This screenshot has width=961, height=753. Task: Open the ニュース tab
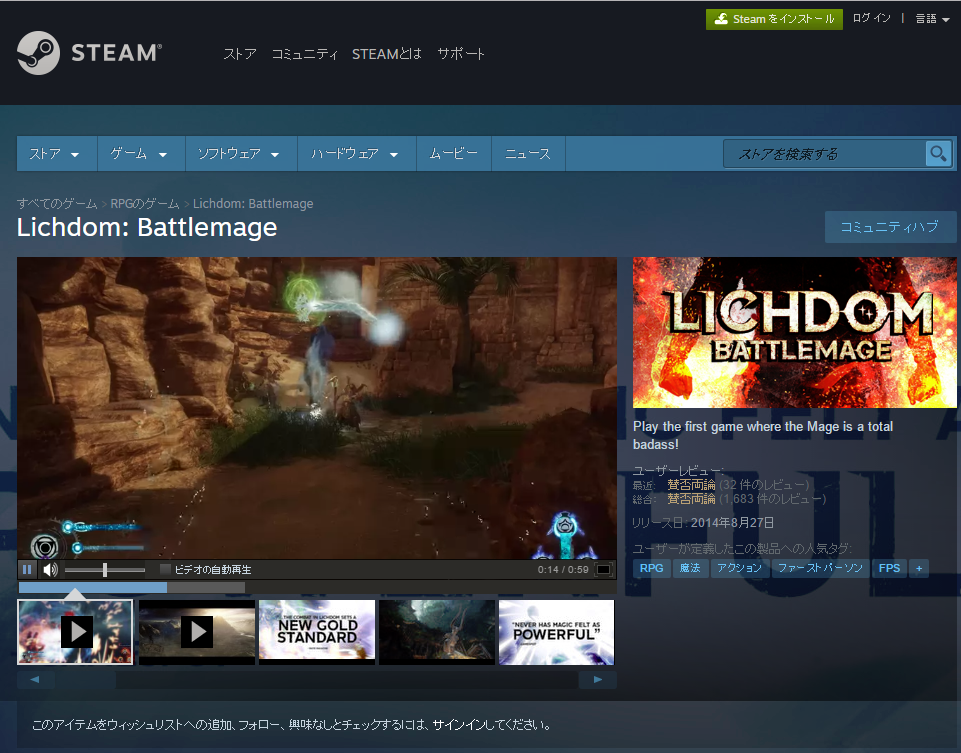[528, 154]
